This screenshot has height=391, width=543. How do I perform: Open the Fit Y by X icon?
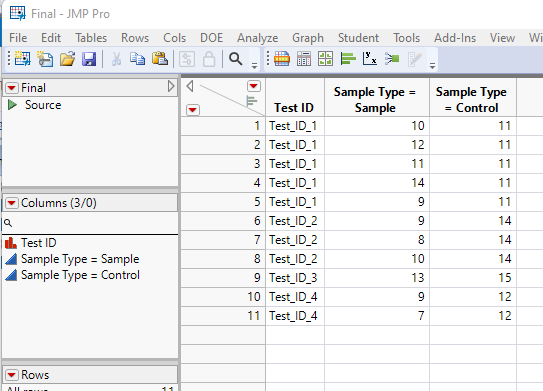click(370, 58)
